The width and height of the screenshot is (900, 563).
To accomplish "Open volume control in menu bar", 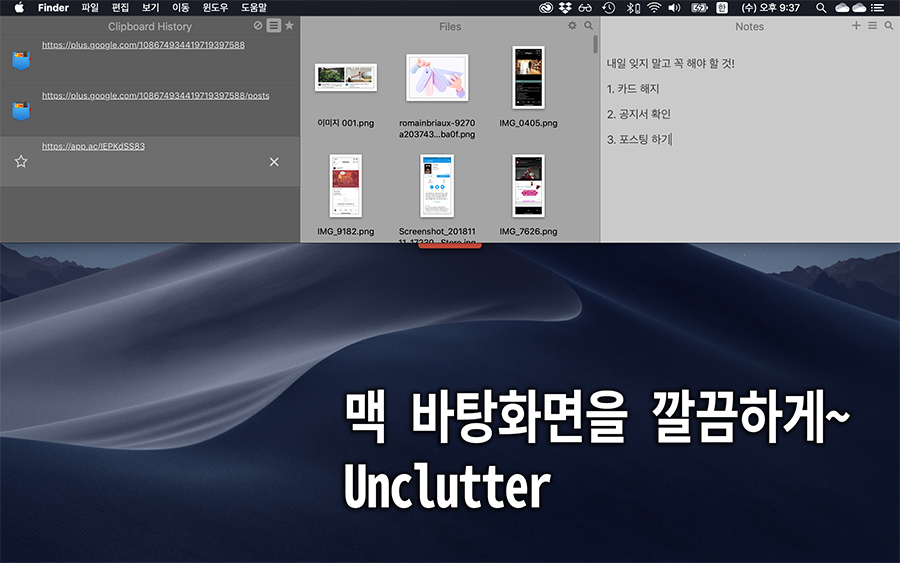I will 674,7.
